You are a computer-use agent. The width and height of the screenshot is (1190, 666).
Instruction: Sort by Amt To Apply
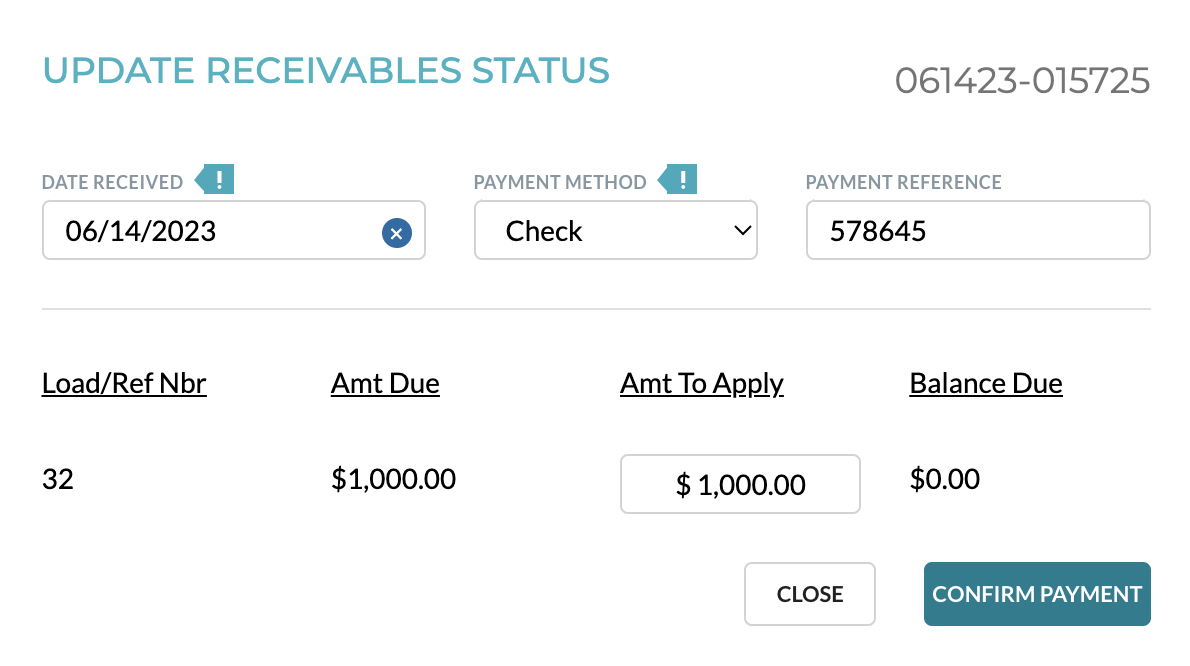(701, 383)
